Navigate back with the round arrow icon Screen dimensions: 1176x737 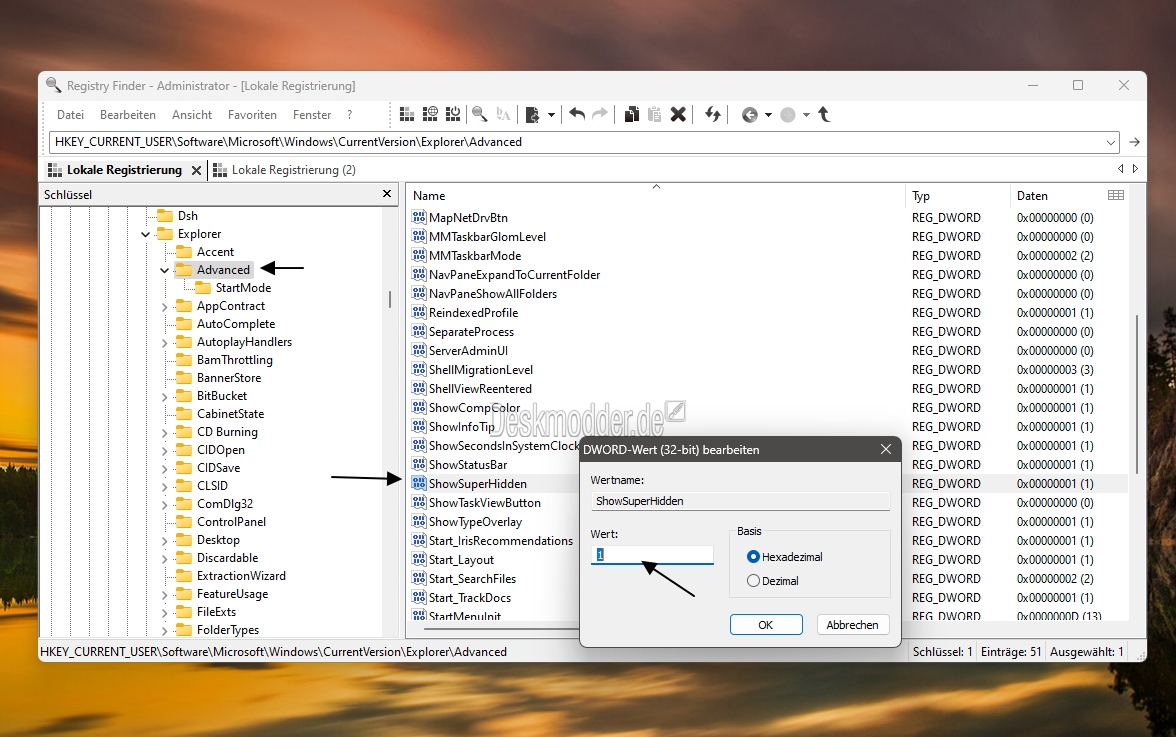coord(749,115)
